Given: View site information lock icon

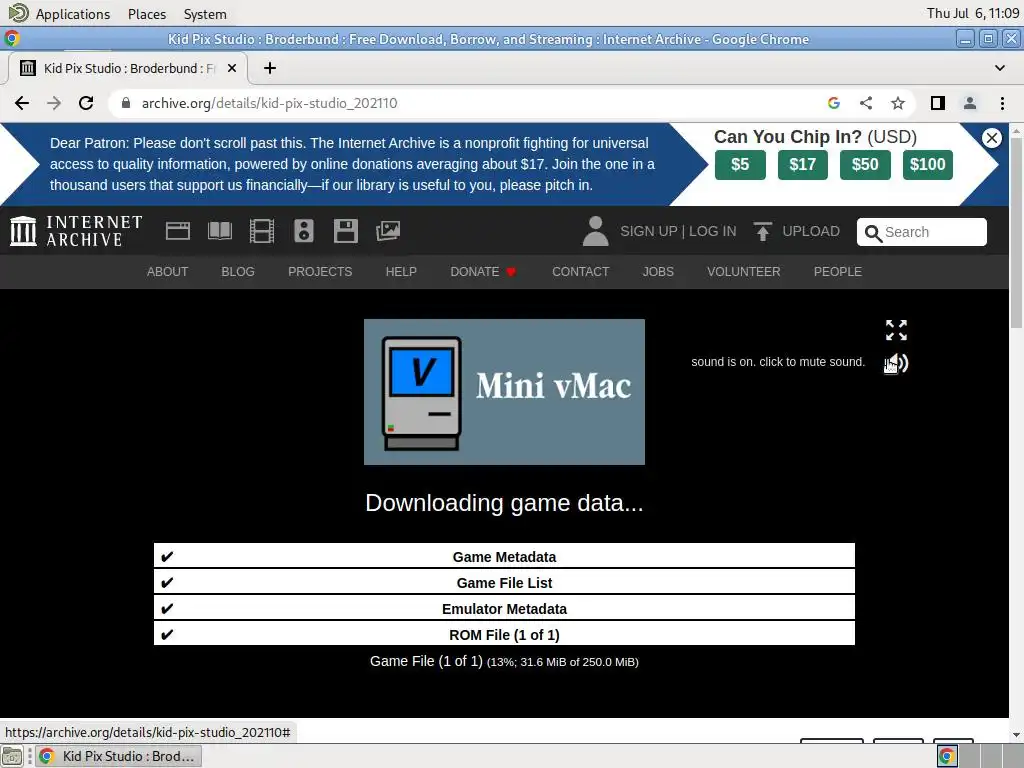Looking at the screenshot, I should click(126, 103).
